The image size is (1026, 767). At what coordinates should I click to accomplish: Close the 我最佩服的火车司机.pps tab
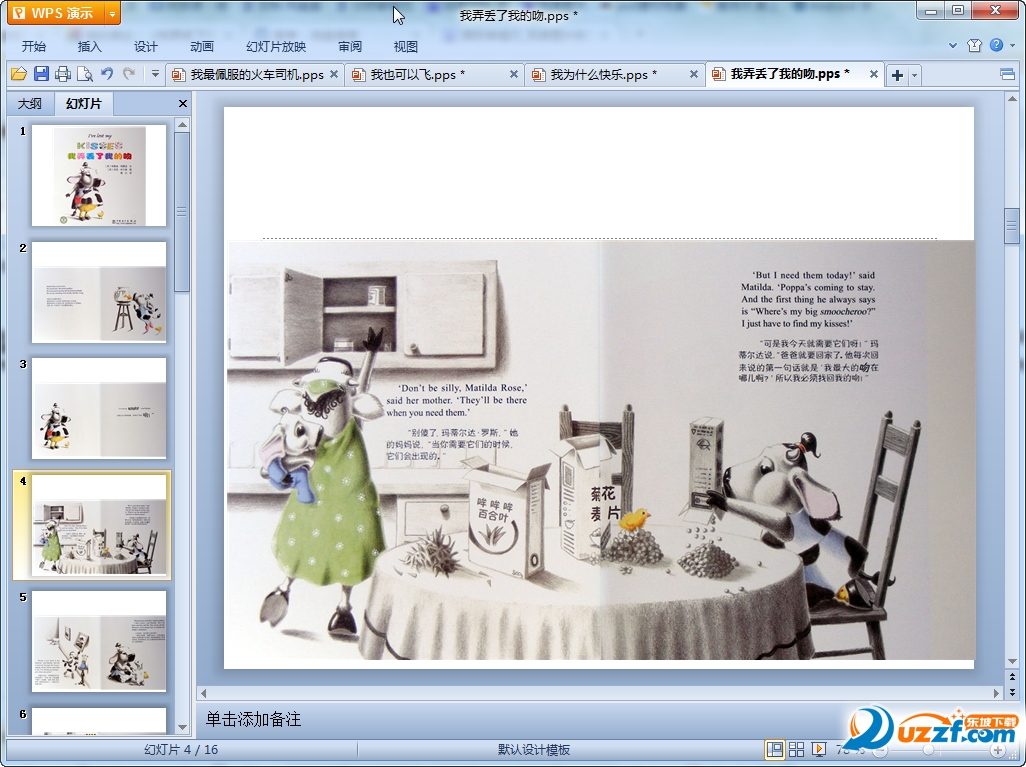pyautogui.click(x=334, y=75)
